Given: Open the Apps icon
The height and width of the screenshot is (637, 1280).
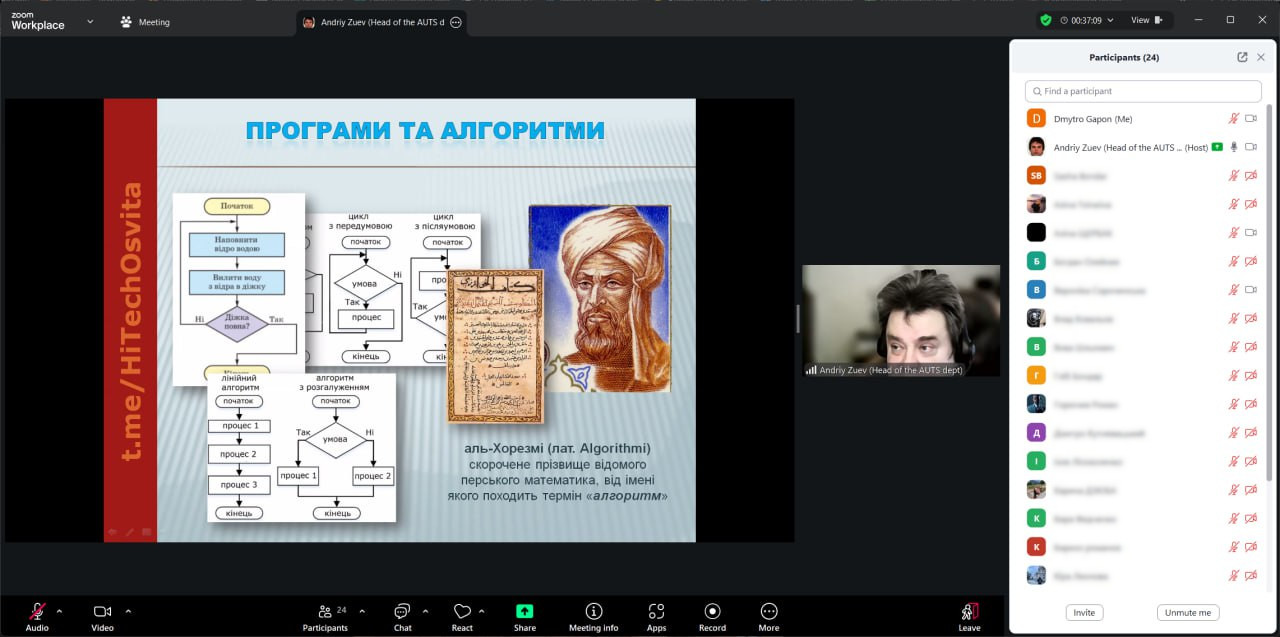Looking at the screenshot, I should [x=656, y=611].
